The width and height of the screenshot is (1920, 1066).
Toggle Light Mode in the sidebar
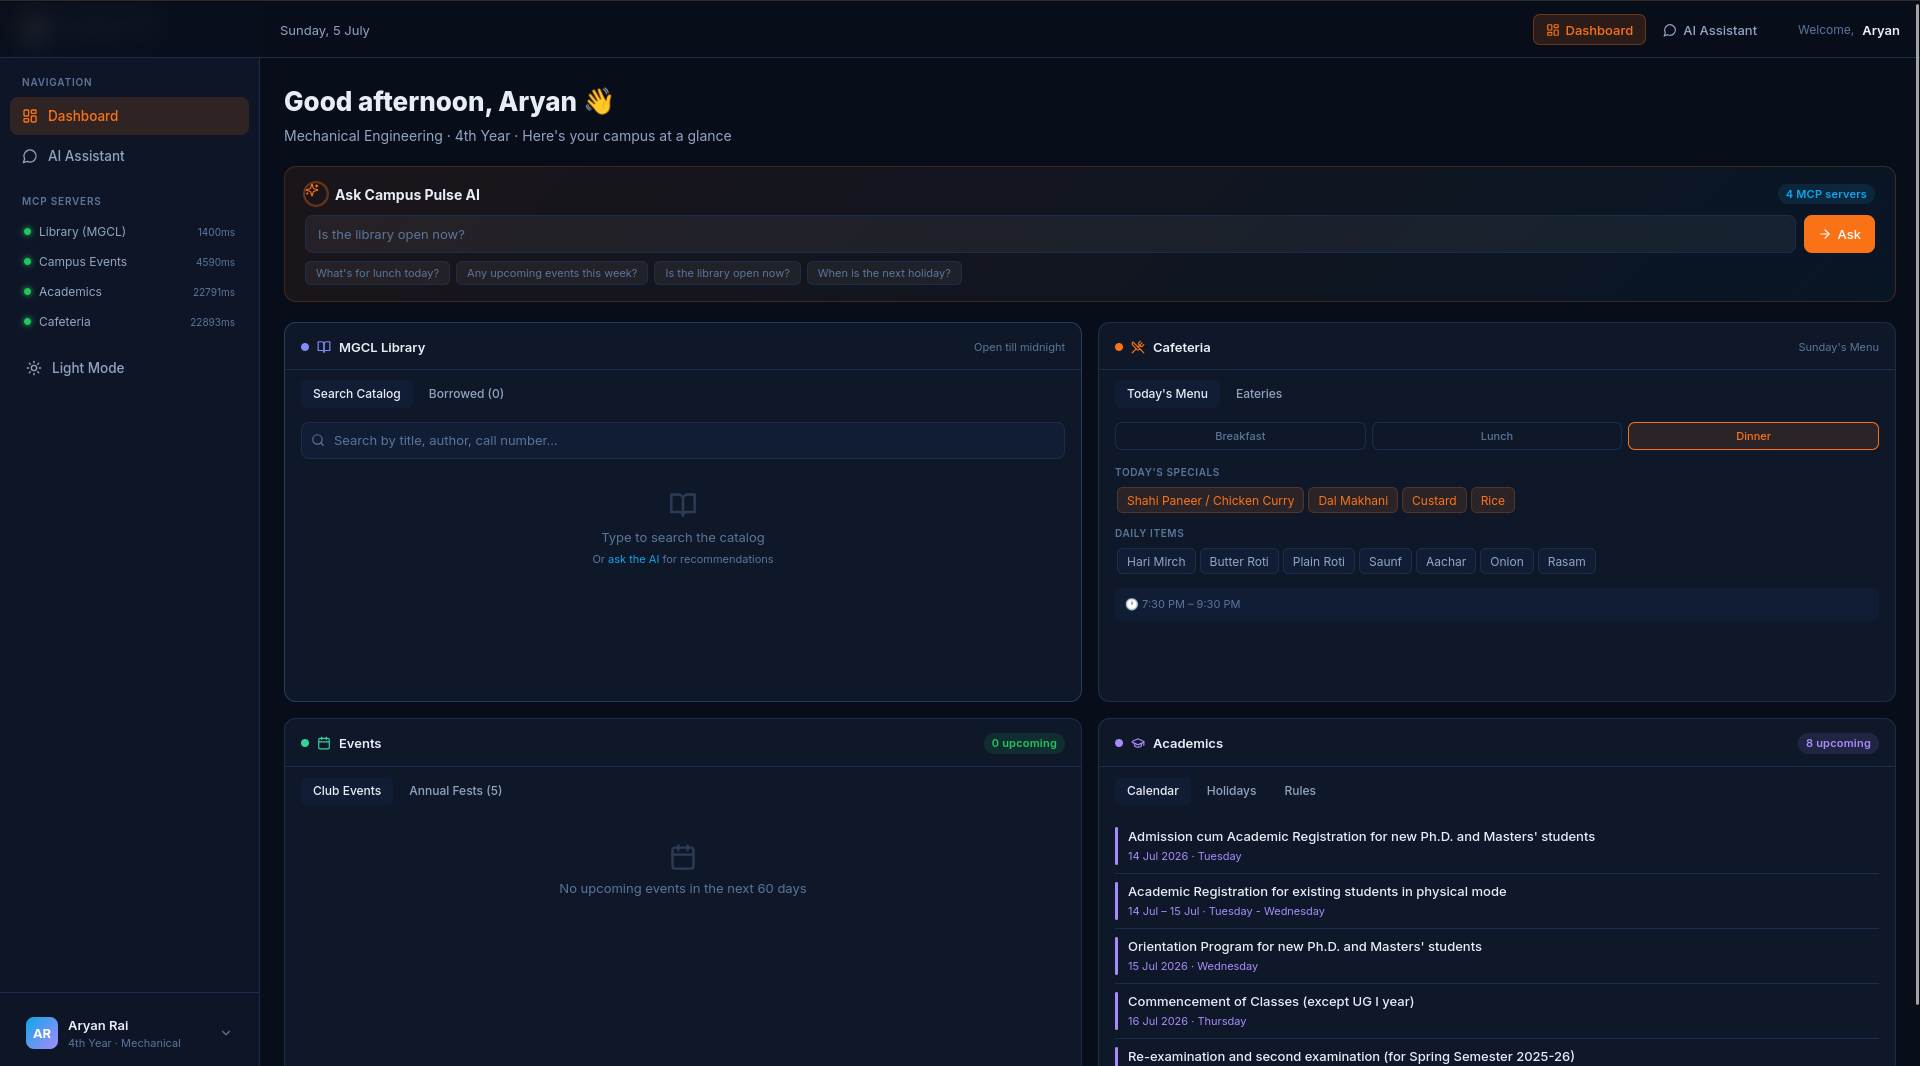tap(76, 368)
